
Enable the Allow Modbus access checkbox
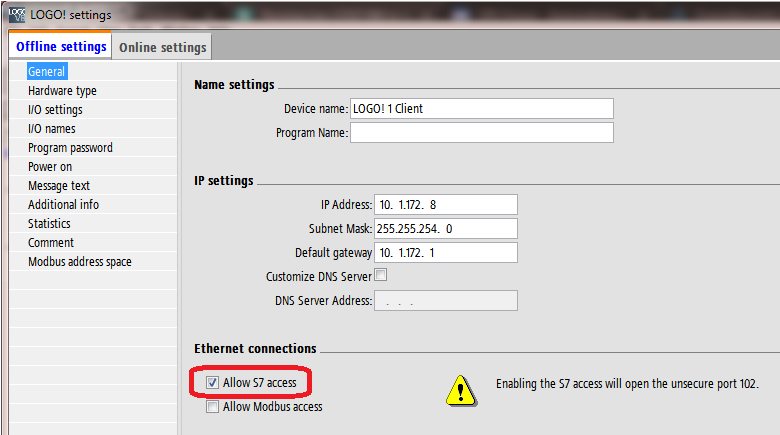[x=212, y=407]
